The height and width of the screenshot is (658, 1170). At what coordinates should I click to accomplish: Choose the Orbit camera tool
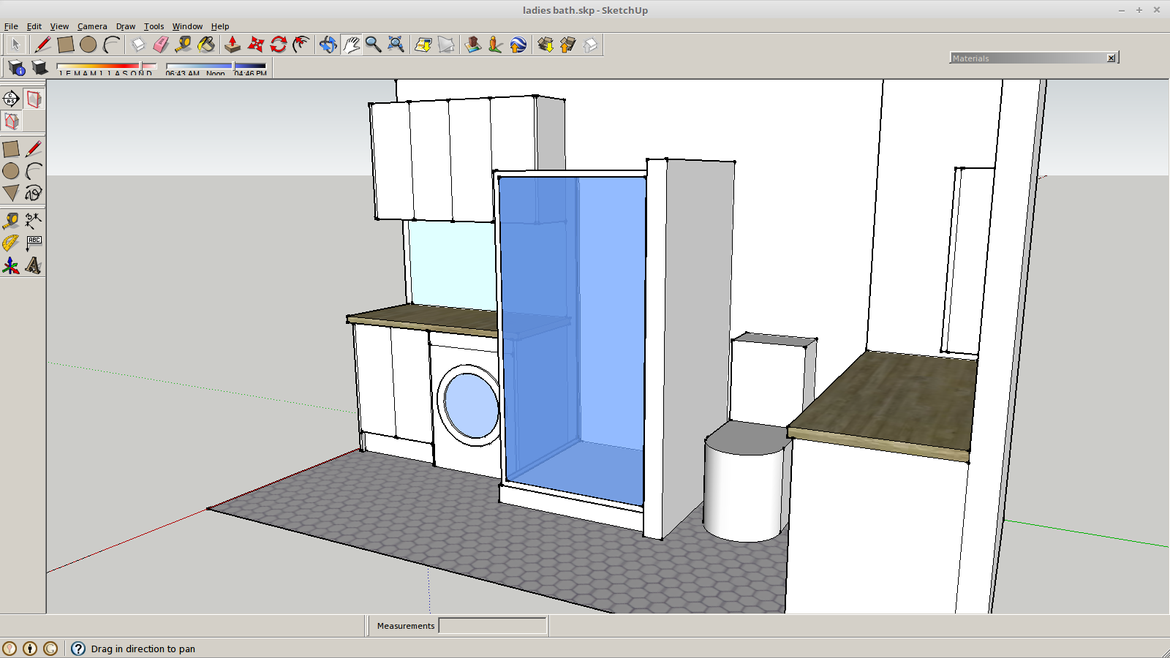click(328, 44)
